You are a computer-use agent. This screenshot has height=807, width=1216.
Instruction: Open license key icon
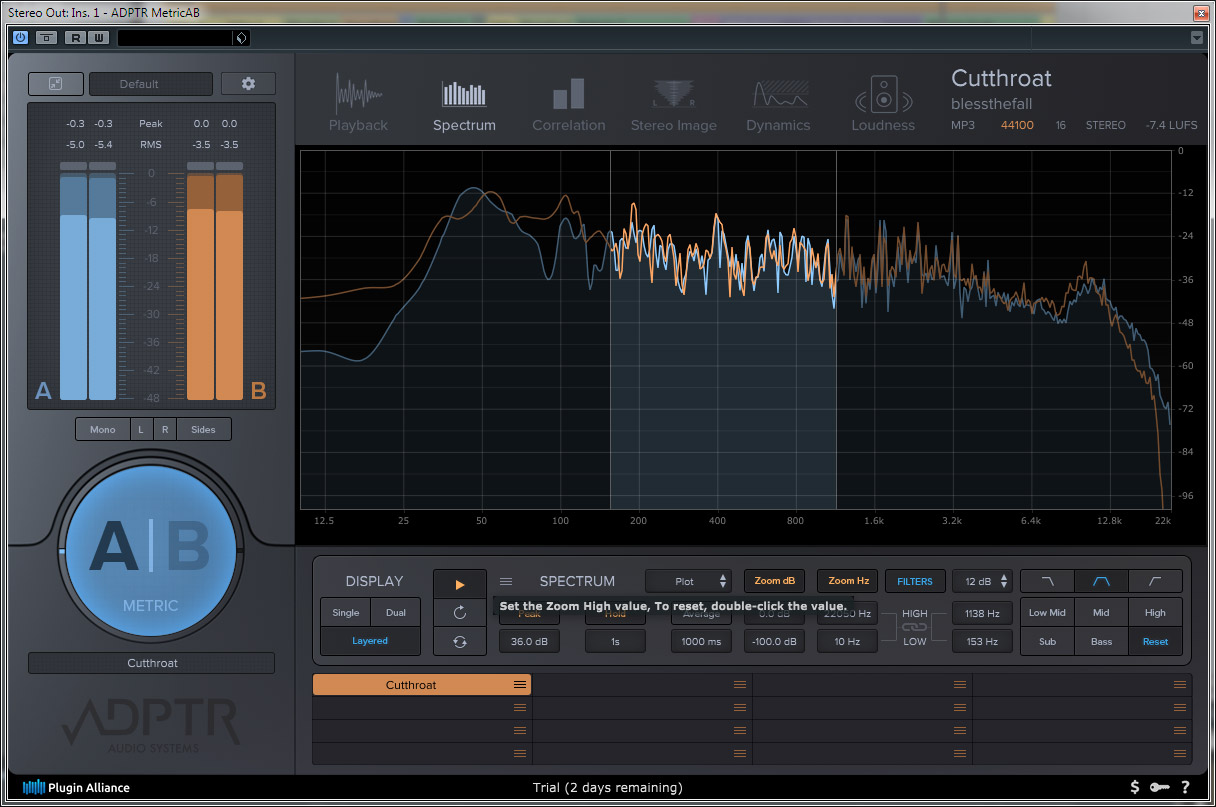[1160, 787]
